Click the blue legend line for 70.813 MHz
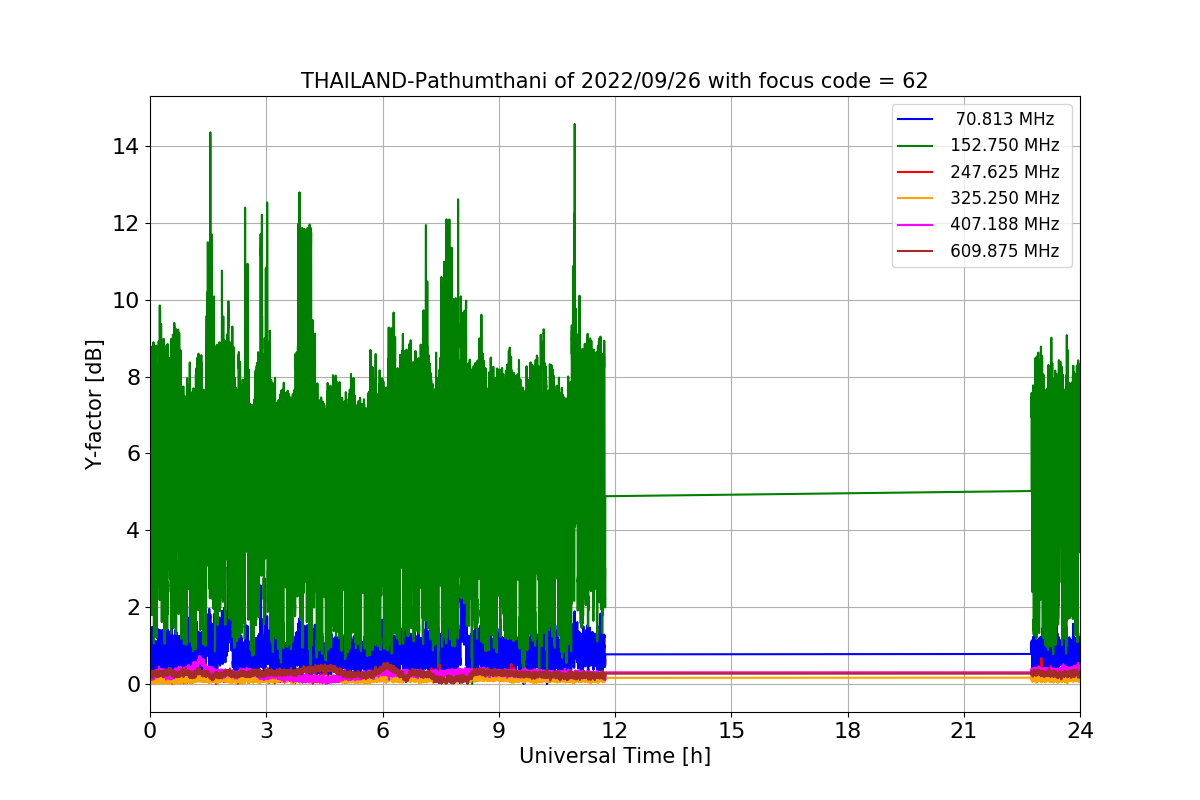Image resolution: width=1200 pixels, height=800 pixels. [915, 119]
